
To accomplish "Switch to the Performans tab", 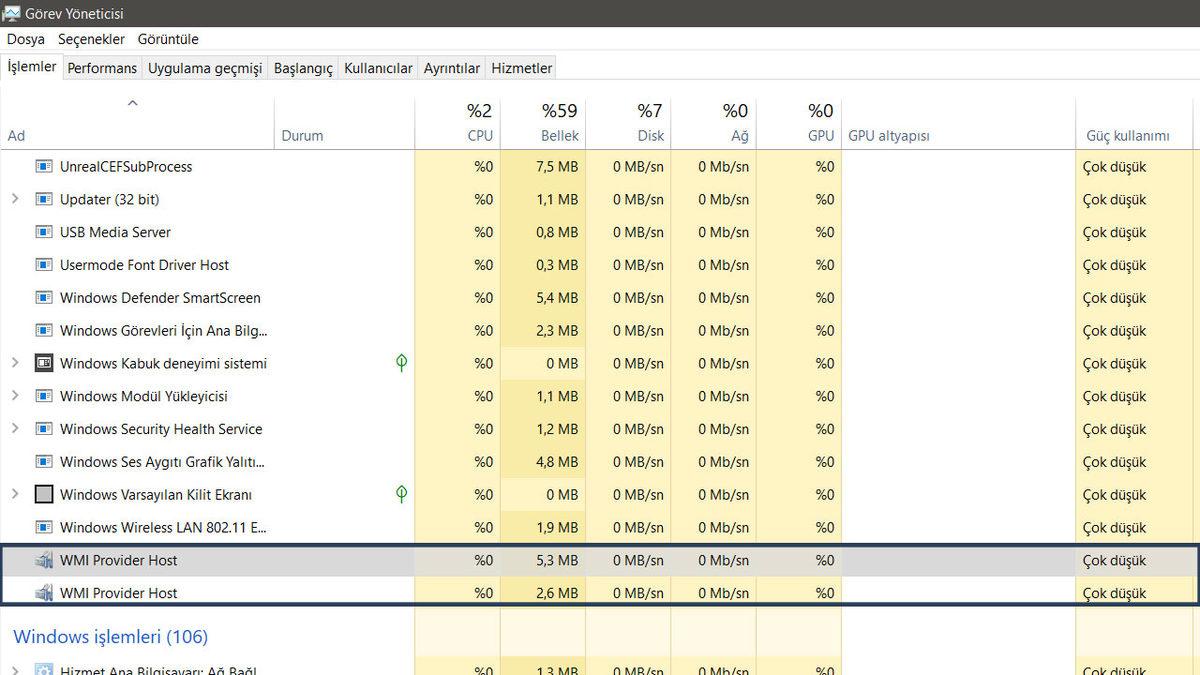I will click(x=101, y=67).
